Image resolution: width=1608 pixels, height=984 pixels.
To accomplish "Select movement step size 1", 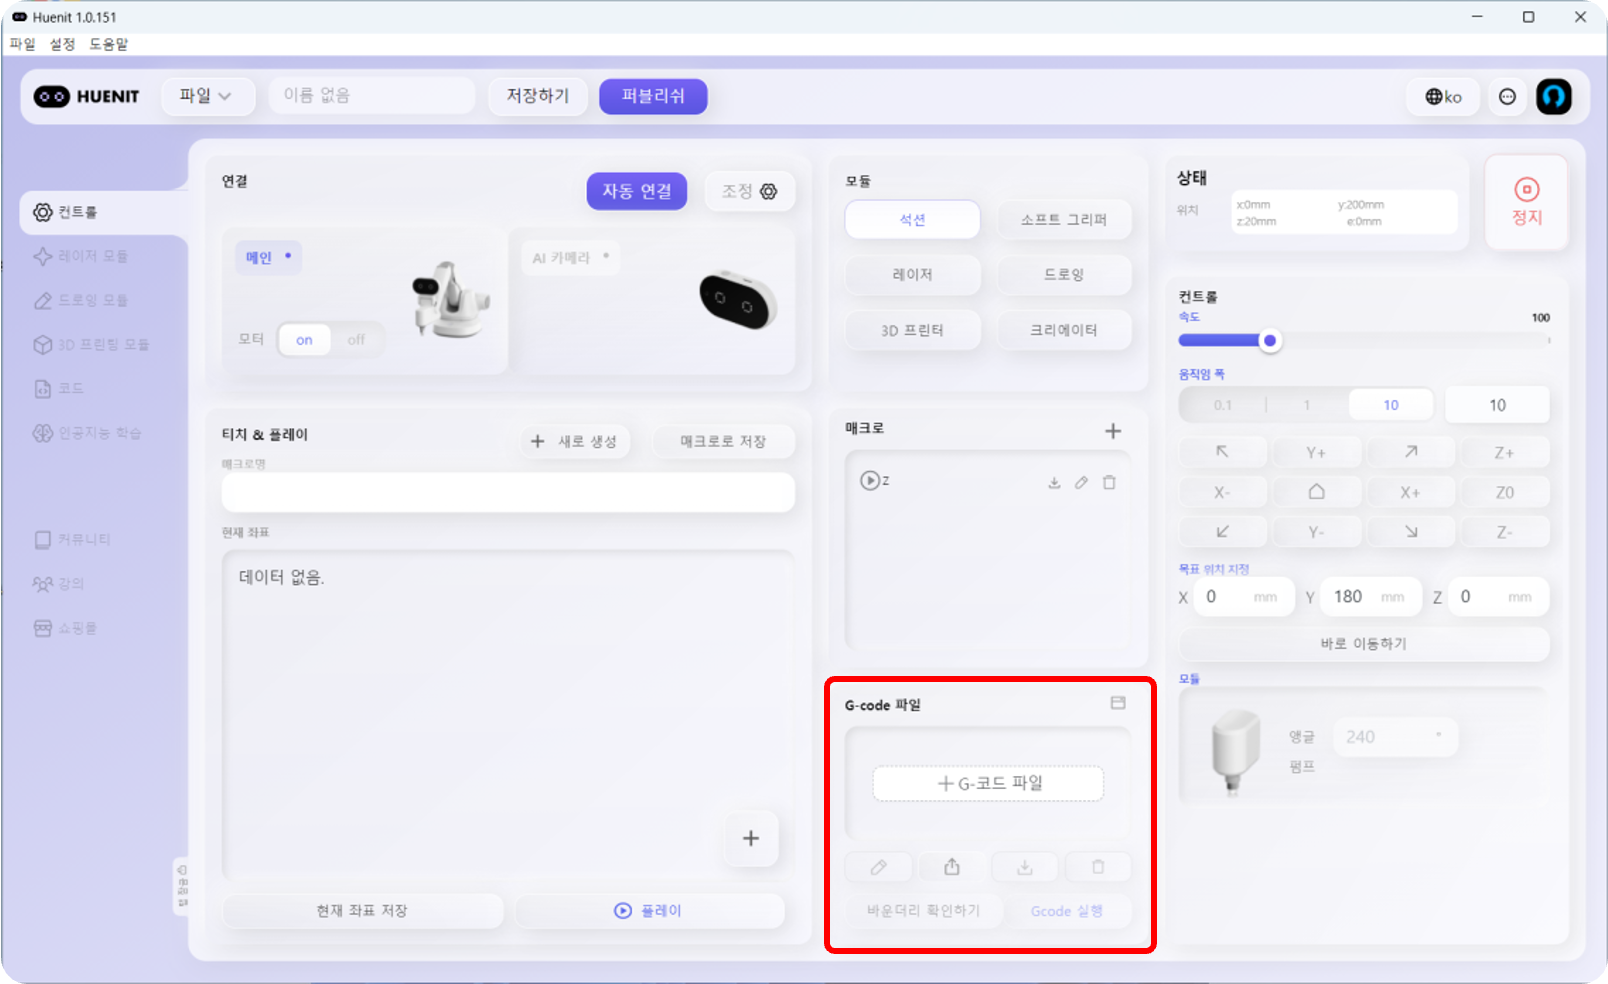I will pos(1306,405).
